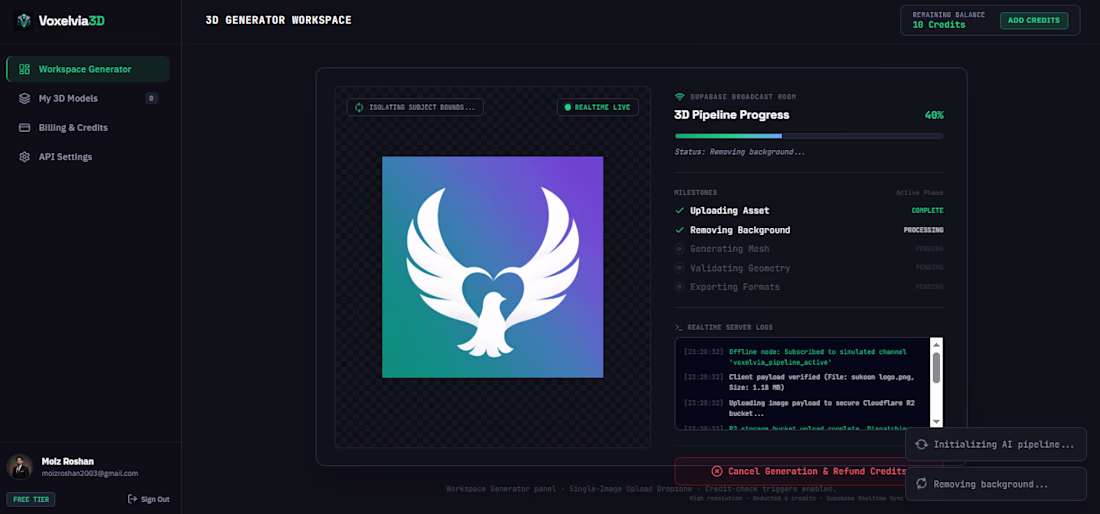This screenshot has height=514, width=1100.
Task: Click the server logs scroll down arrow
Action: 936,421
